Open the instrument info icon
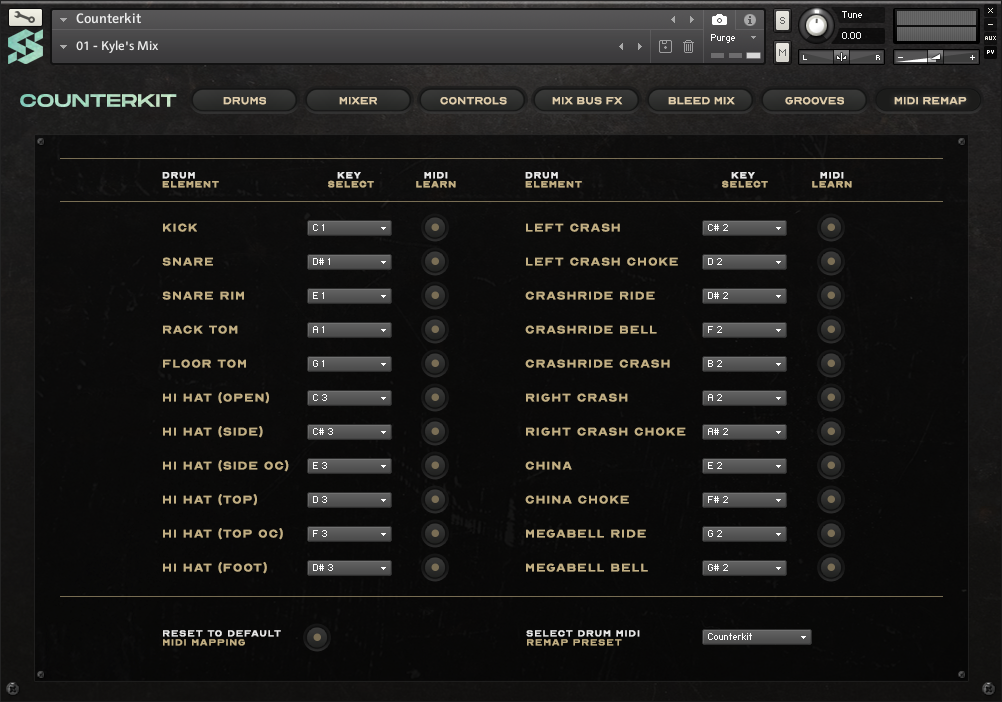1002x702 pixels. 748,19
